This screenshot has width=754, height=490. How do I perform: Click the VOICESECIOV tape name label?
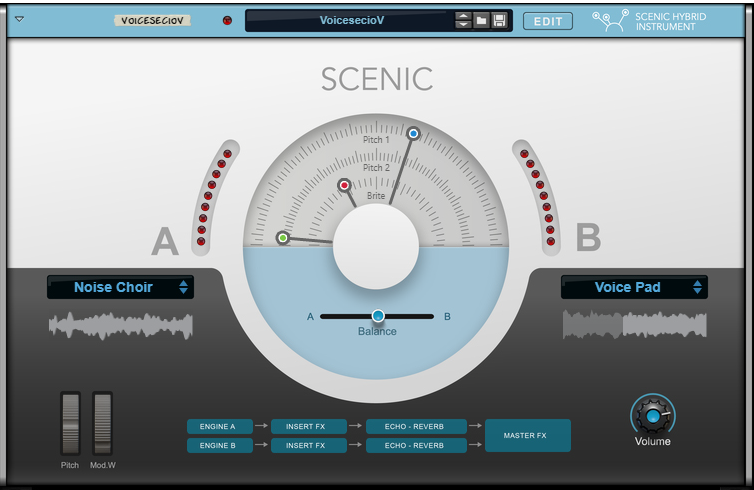pos(152,21)
